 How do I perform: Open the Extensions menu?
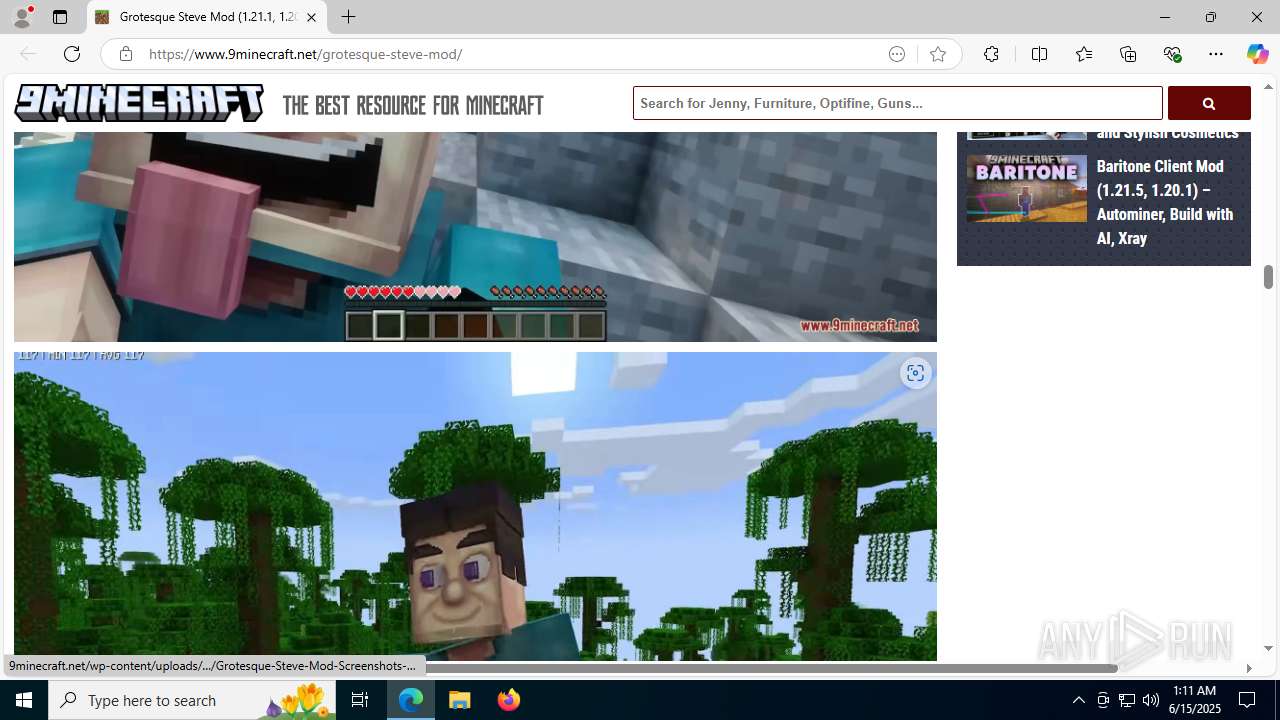991,54
